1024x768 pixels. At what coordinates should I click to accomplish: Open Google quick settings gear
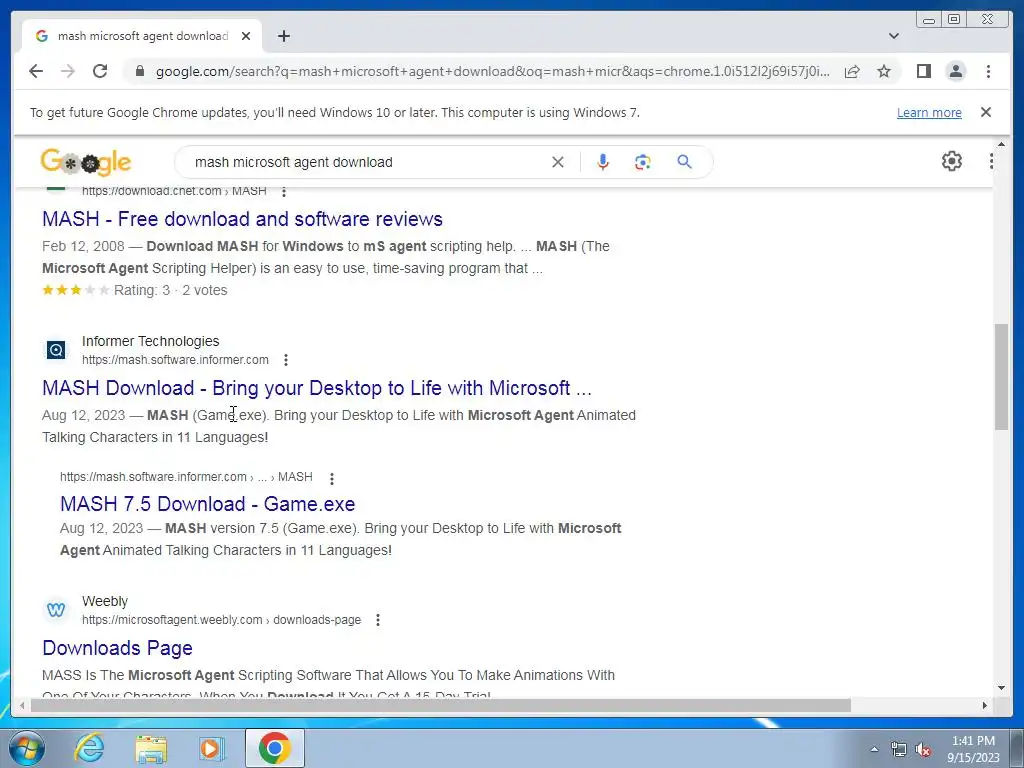coord(952,161)
